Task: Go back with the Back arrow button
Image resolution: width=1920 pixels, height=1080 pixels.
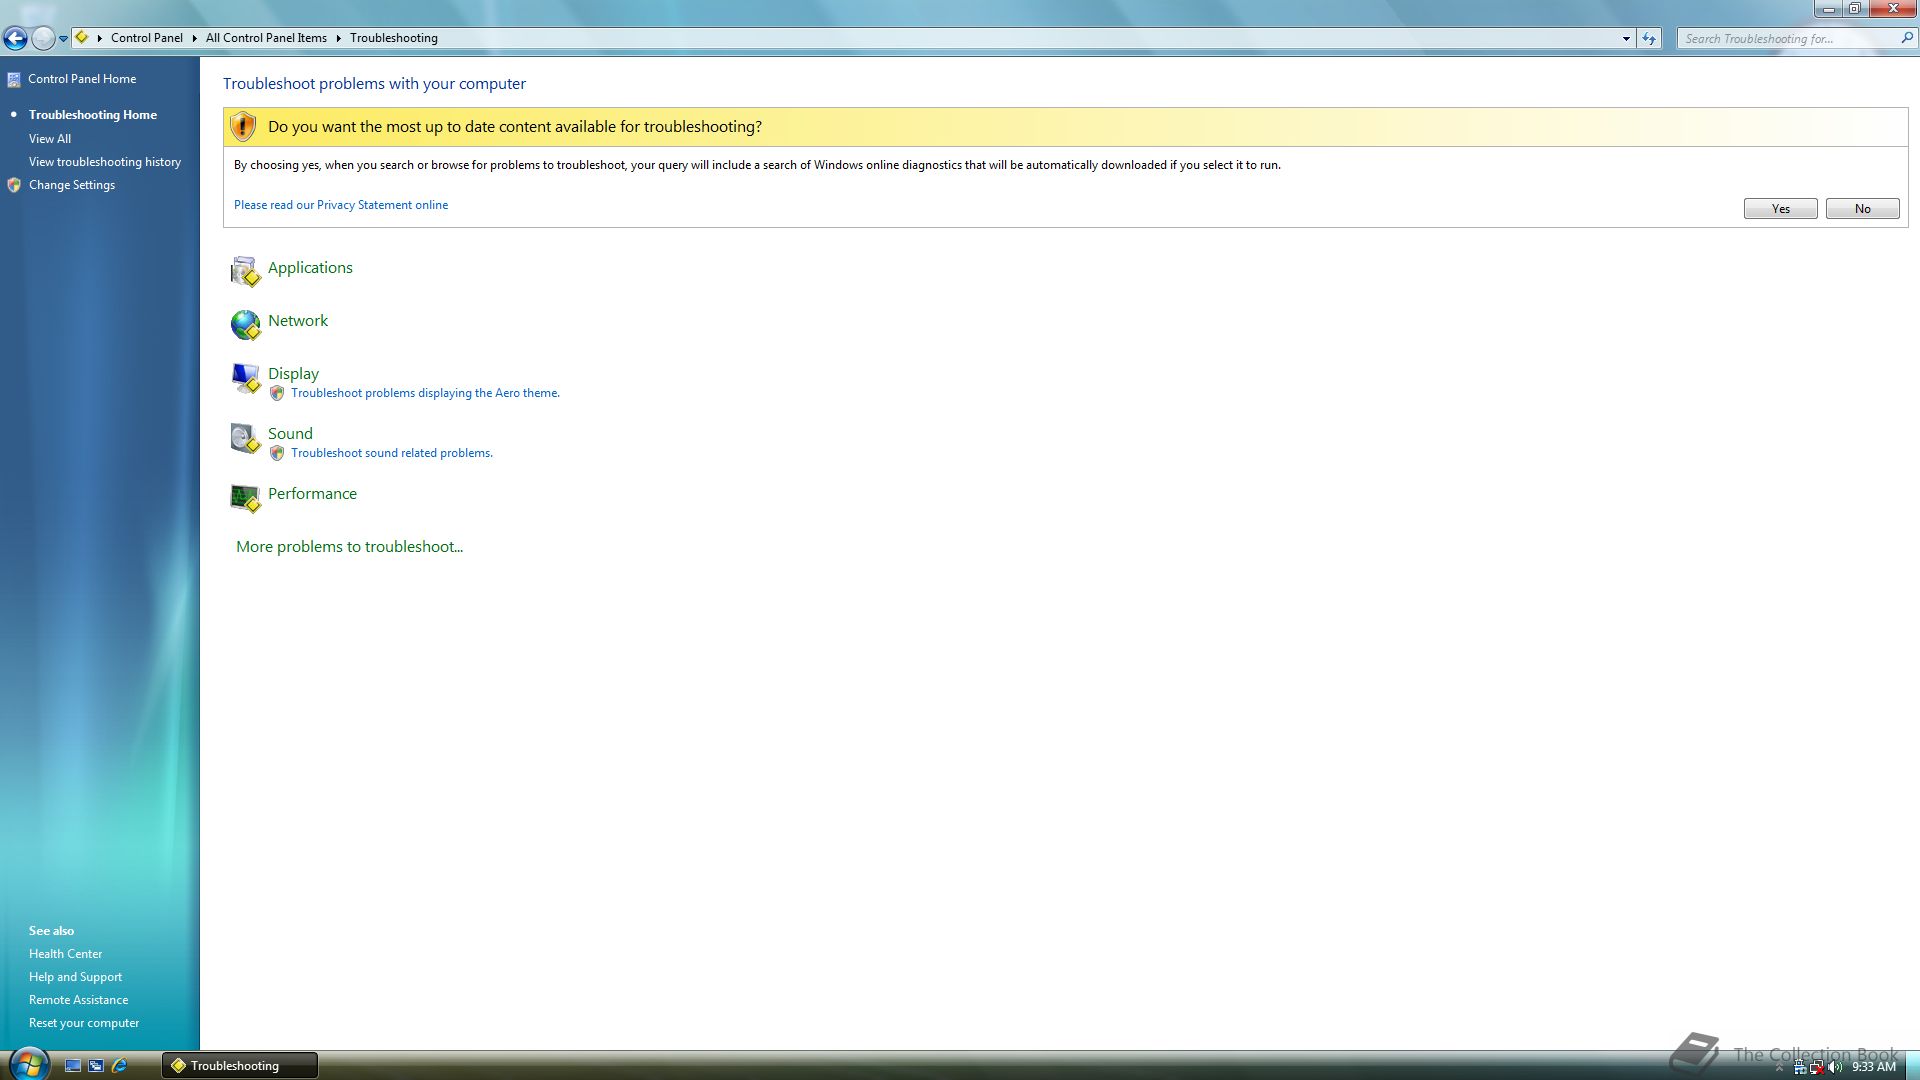Action: pyautogui.click(x=15, y=38)
